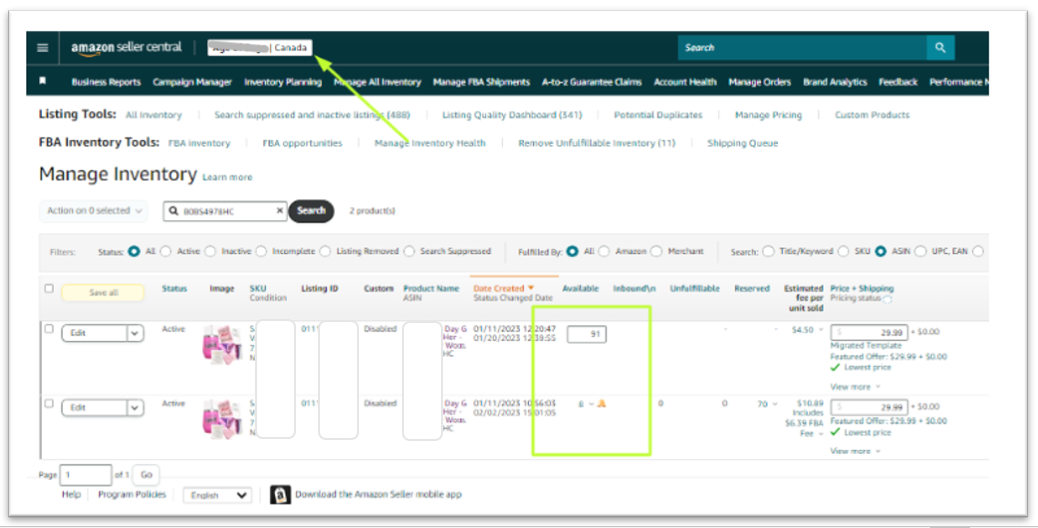
Task: Sort by Date Created column header
Action: coord(504,288)
